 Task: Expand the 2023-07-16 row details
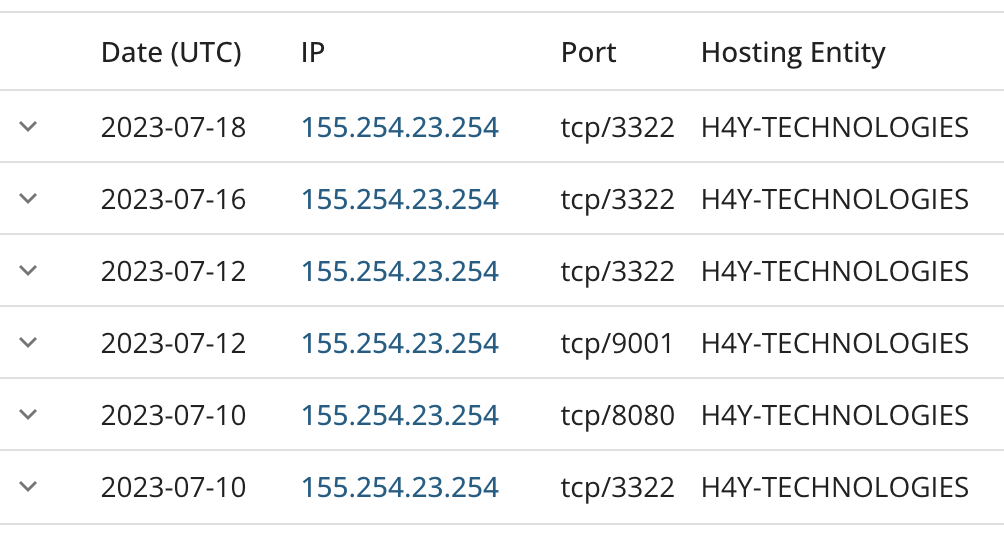(28, 198)
